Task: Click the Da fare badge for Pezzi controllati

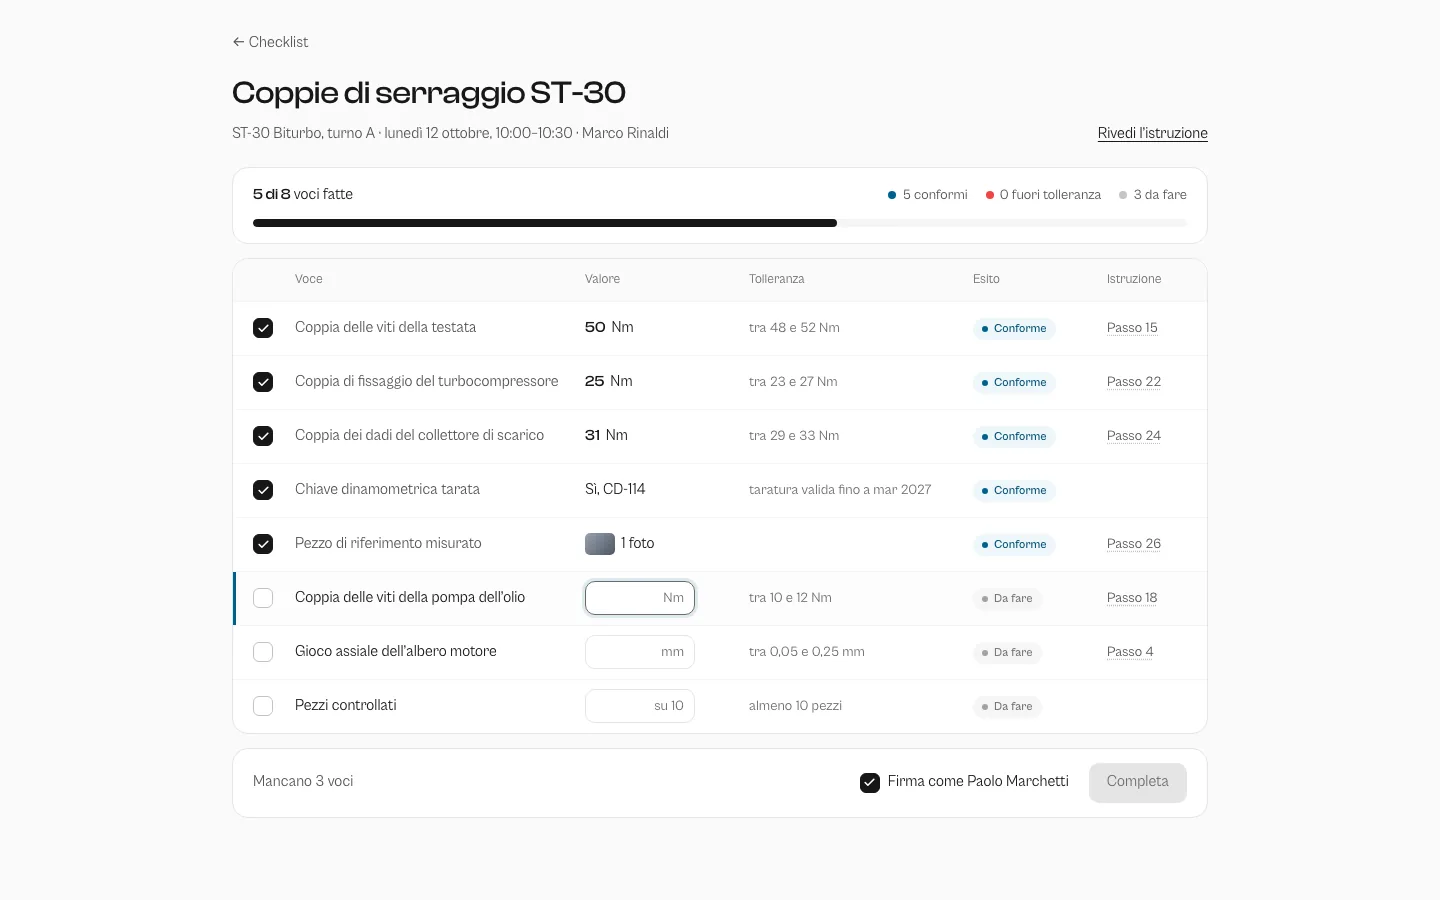Action: pyautogui.click(x=1007, y=706)
